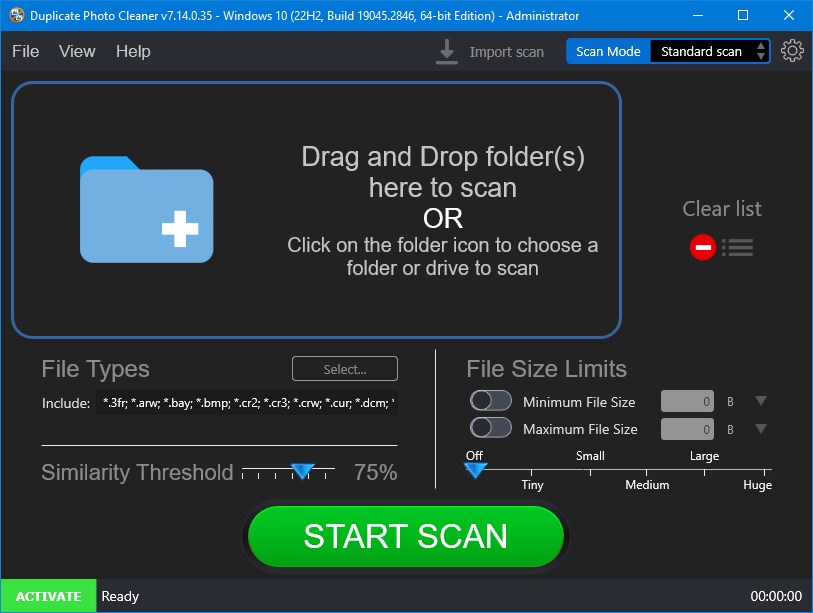
Task: Open the View menu
Action: 77,51
